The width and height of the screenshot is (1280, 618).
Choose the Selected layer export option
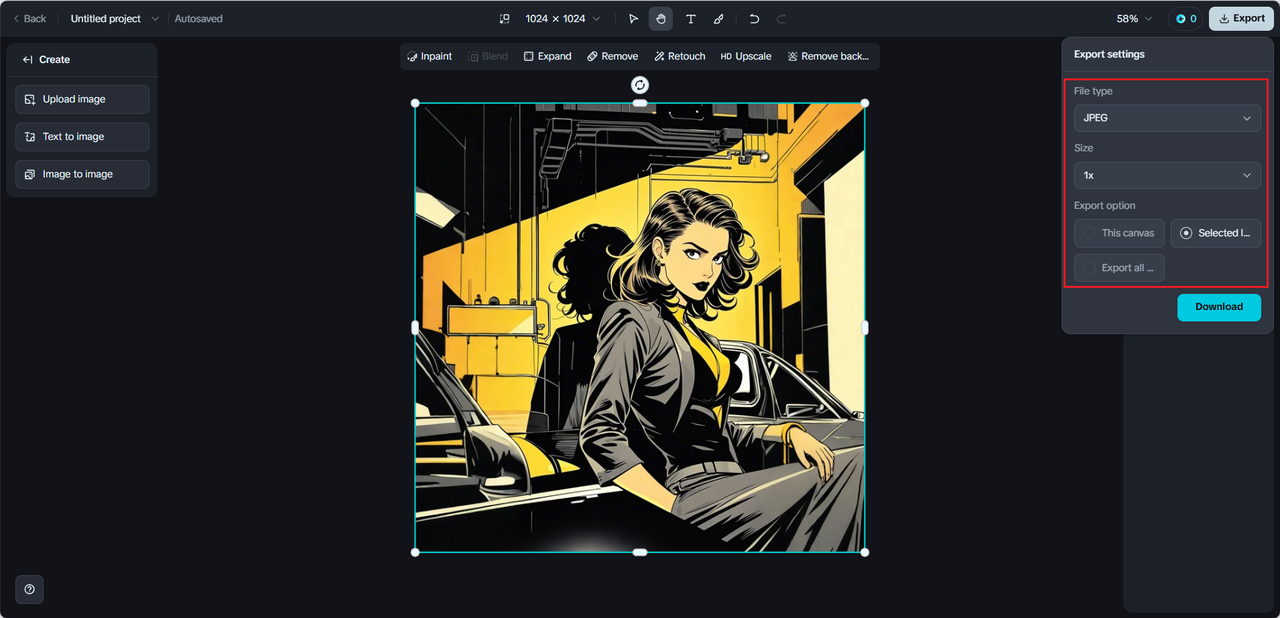coord(1216,233)
